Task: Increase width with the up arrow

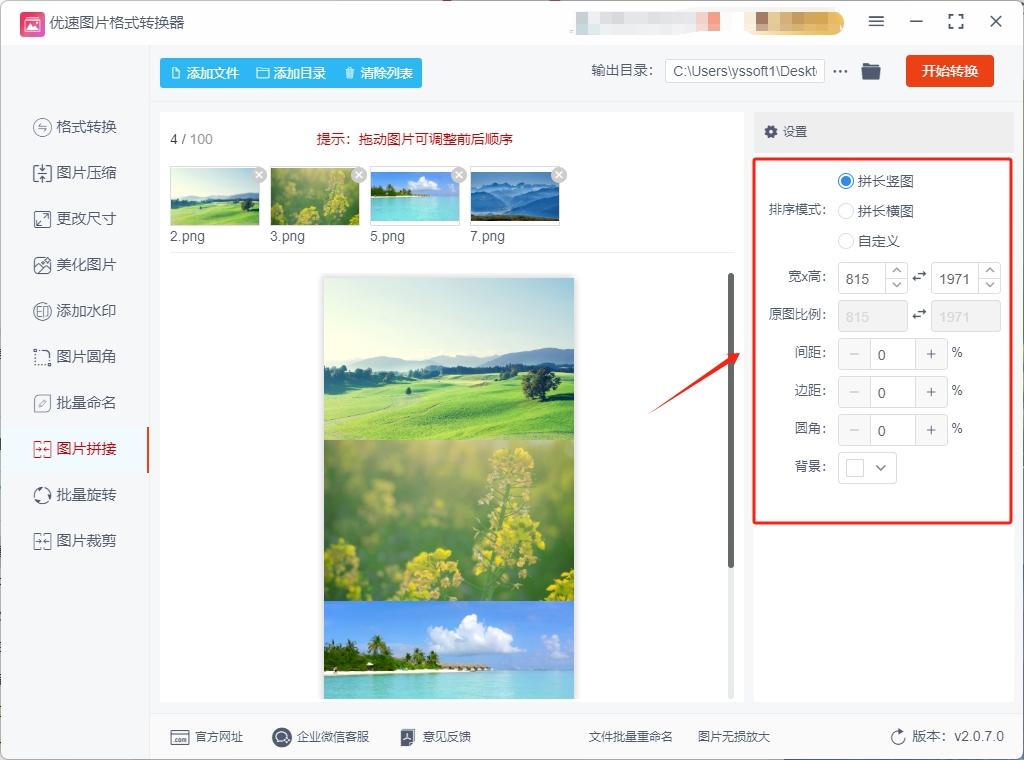Action: 897,270
